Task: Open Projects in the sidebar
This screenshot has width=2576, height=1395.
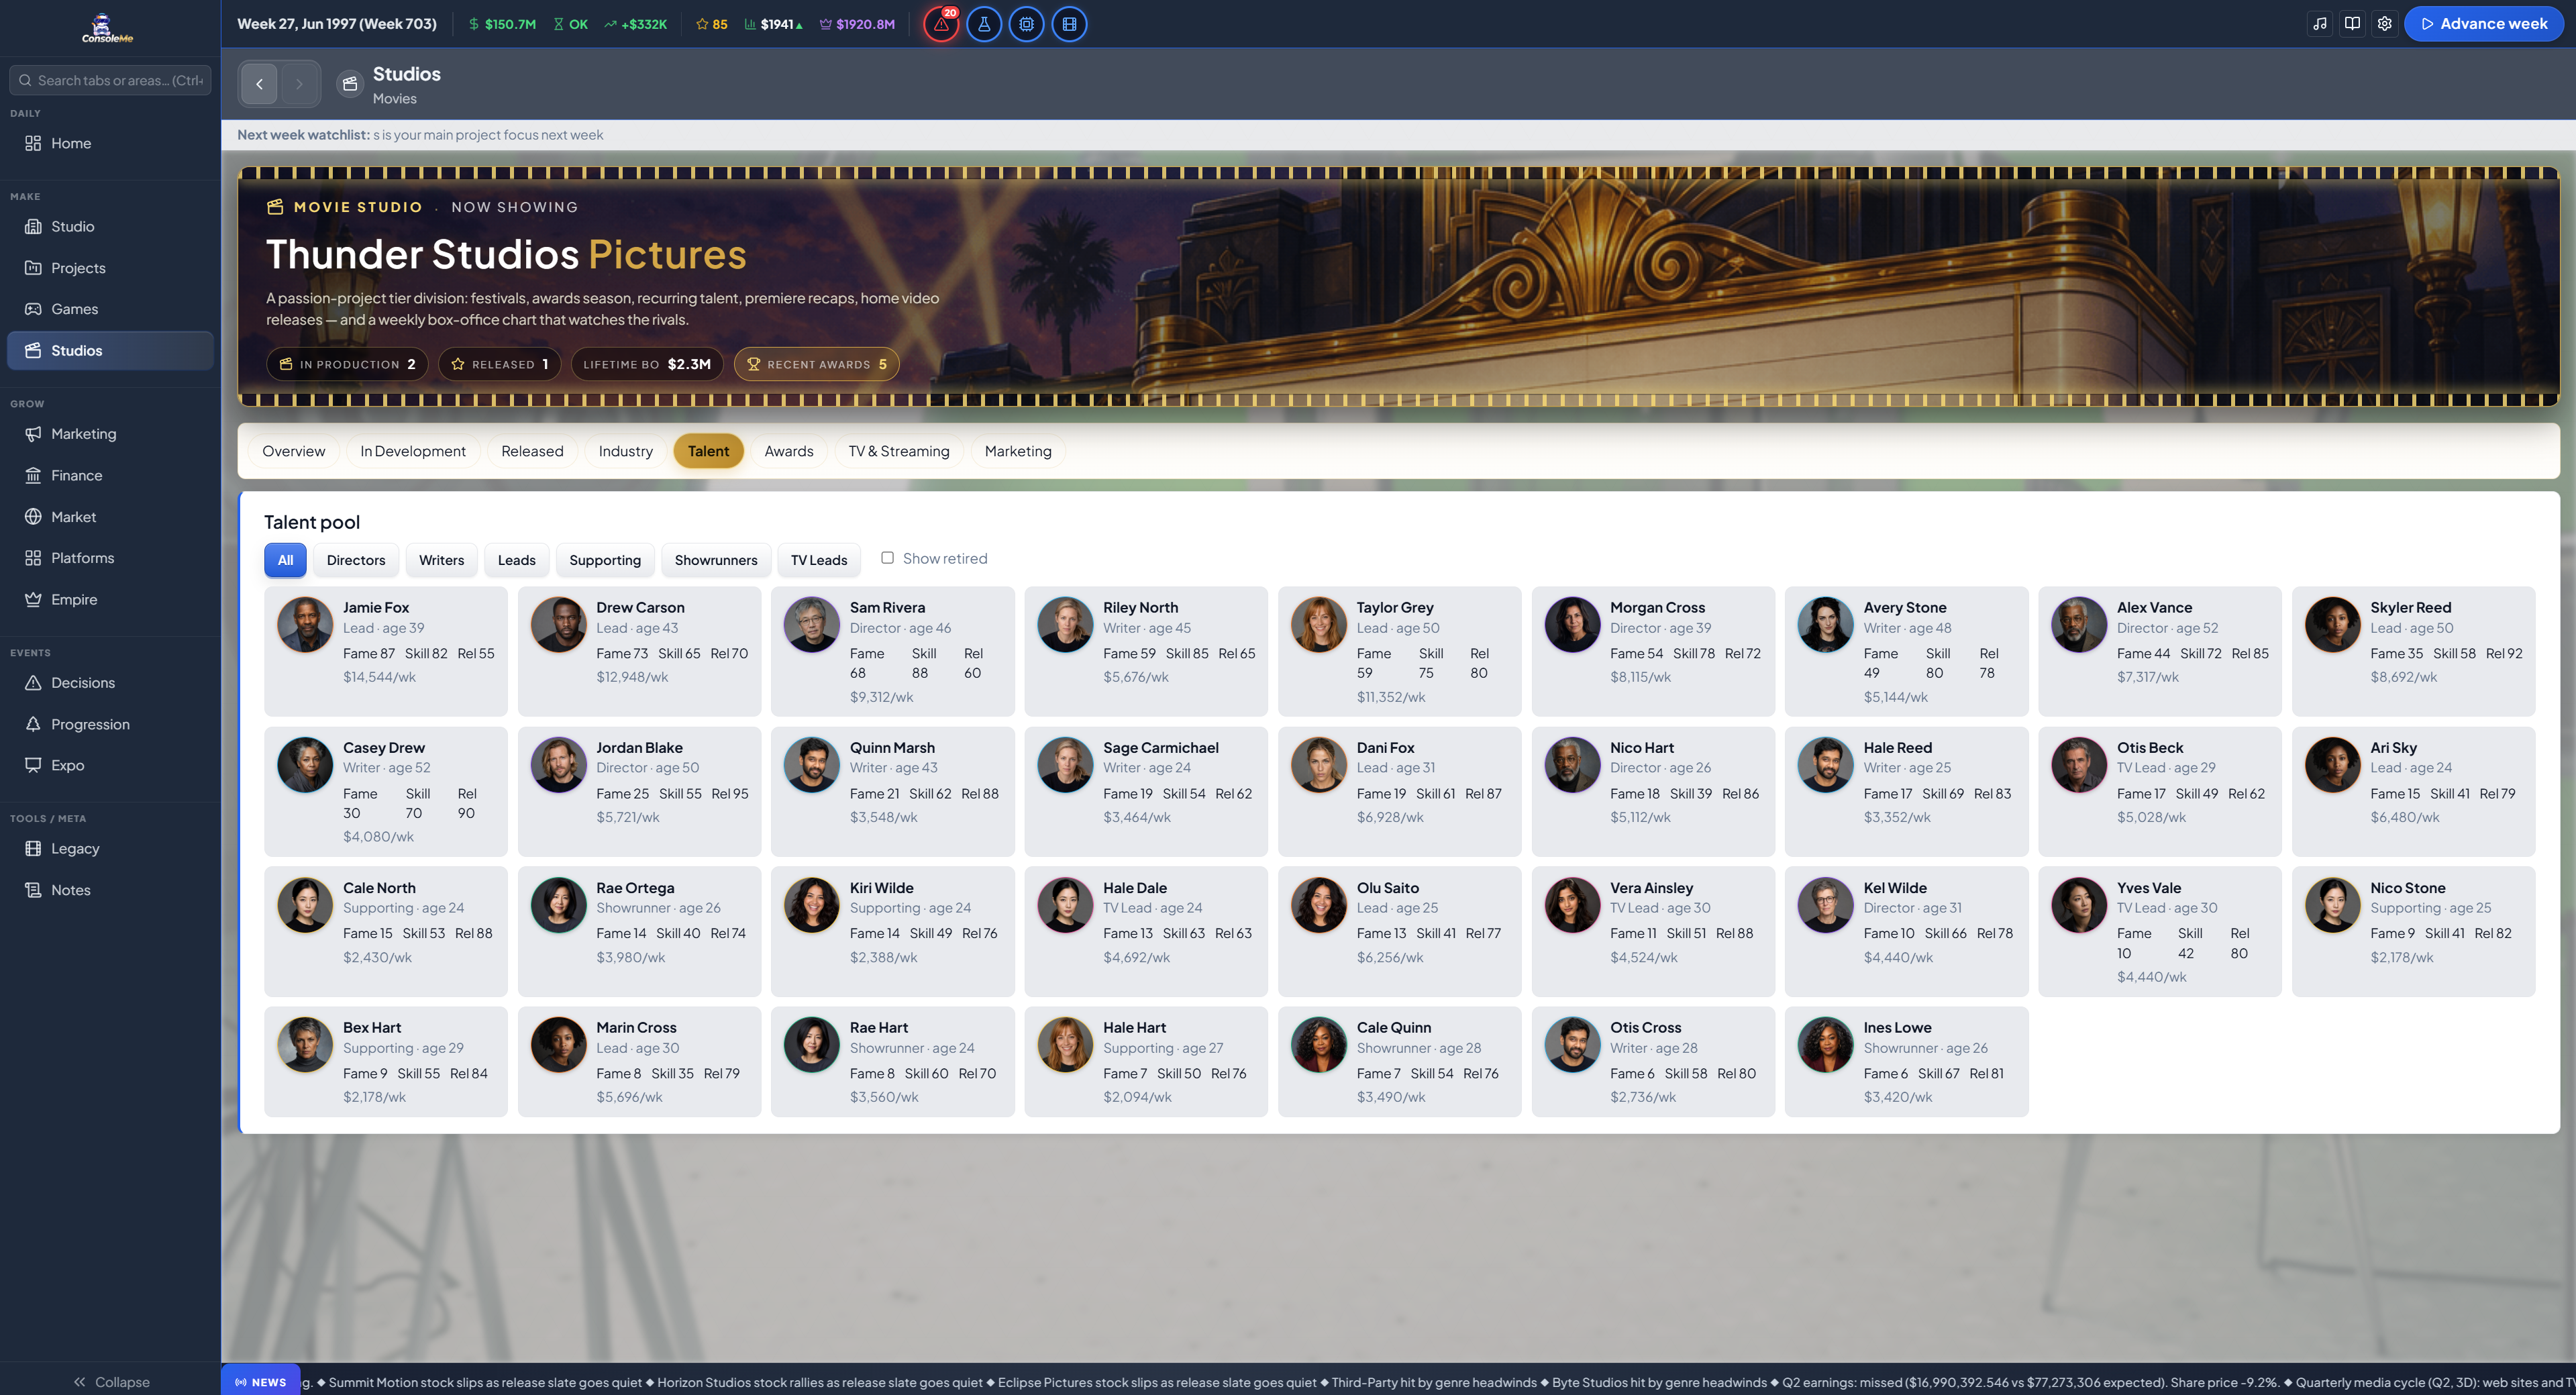Action: coord(110,268)
